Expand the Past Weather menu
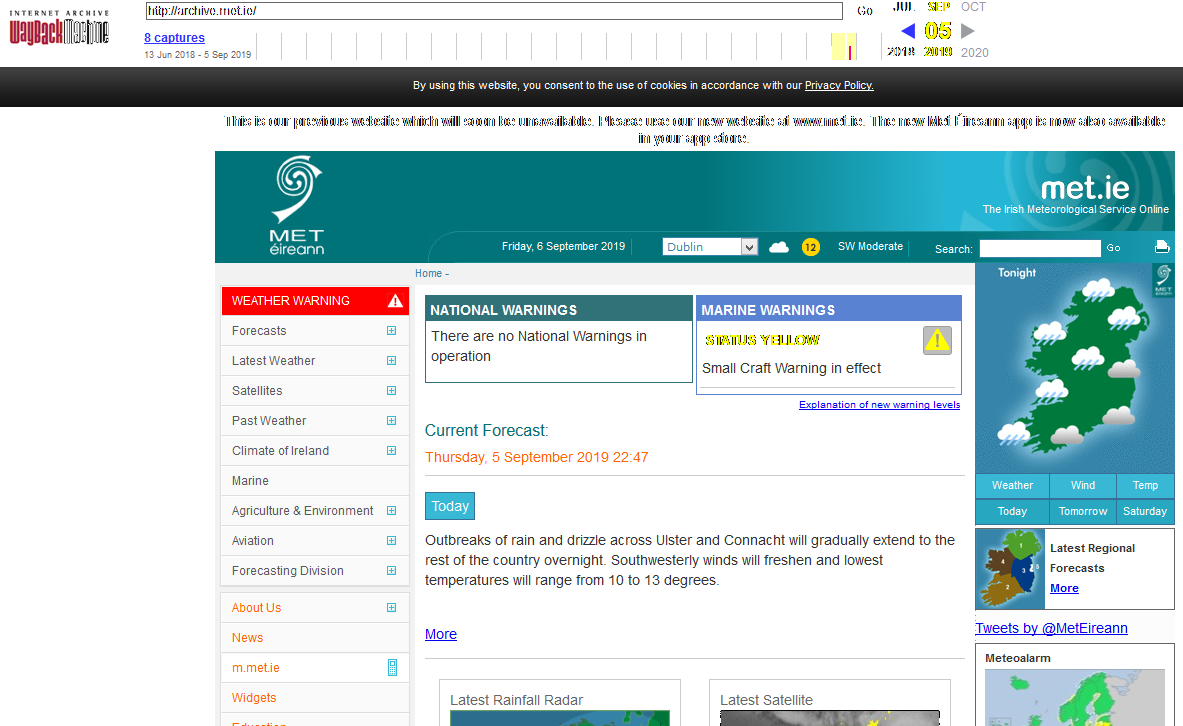 click(392, 420)
